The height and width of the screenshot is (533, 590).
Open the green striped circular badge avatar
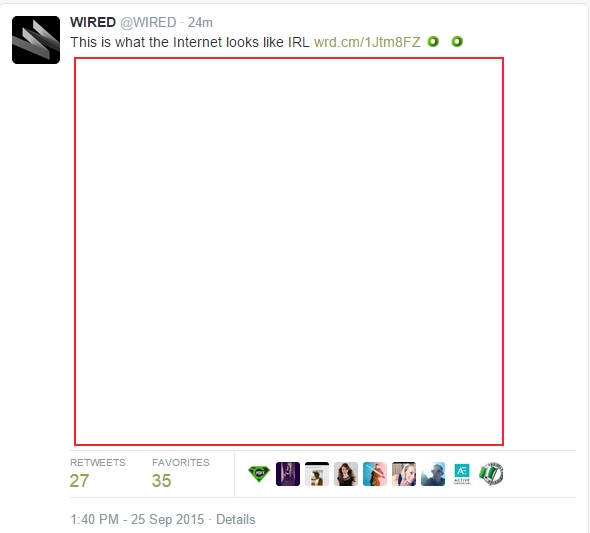[491, 474]
